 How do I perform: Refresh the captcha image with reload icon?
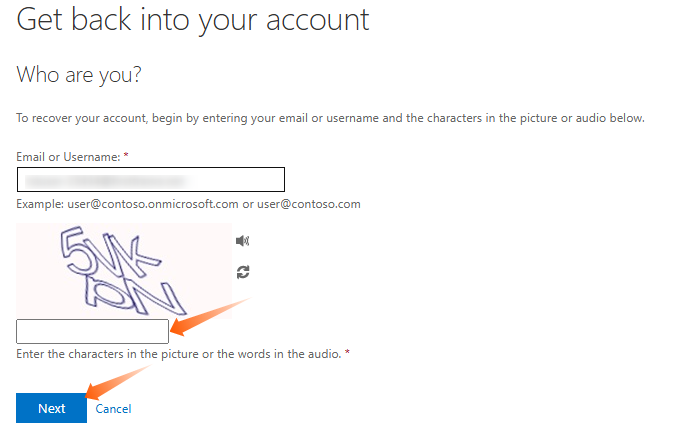click(x=242, y=272)
